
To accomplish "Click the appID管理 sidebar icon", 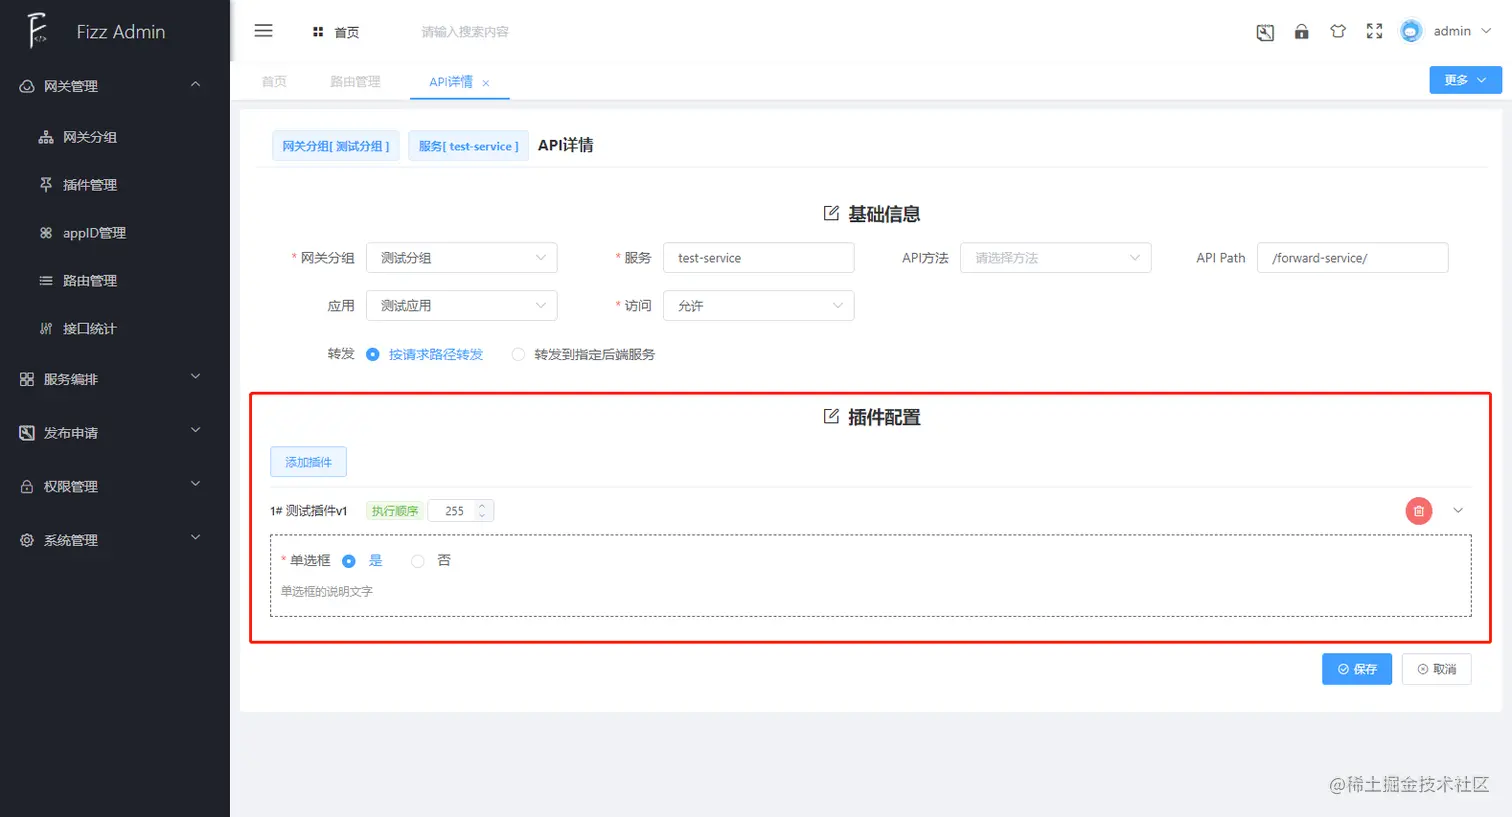I will pos(46,233).
